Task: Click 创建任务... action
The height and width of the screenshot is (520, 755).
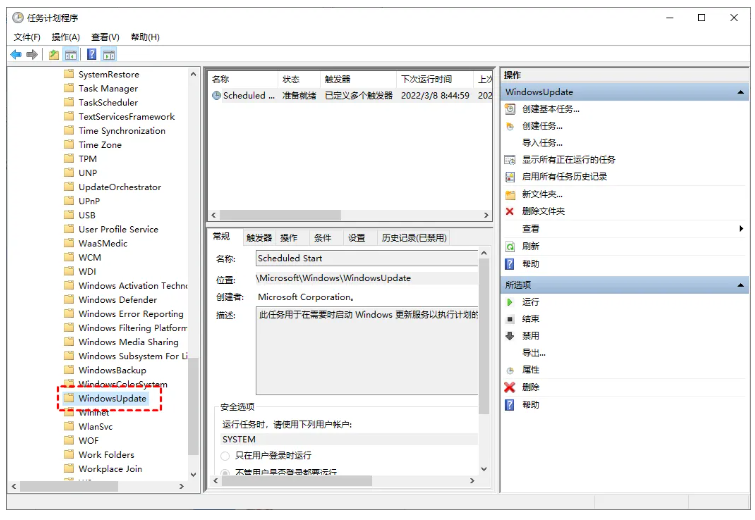Action: tap(542, 126)
